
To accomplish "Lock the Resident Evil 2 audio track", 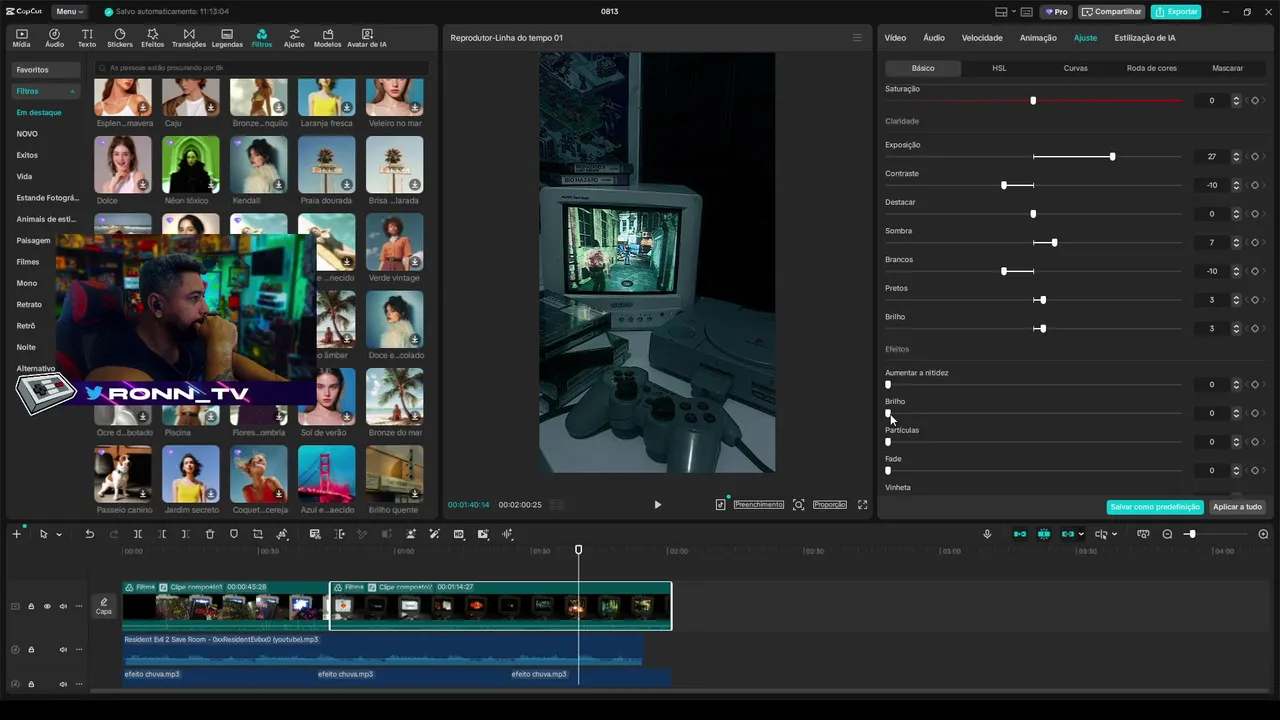I will [31, 650].
